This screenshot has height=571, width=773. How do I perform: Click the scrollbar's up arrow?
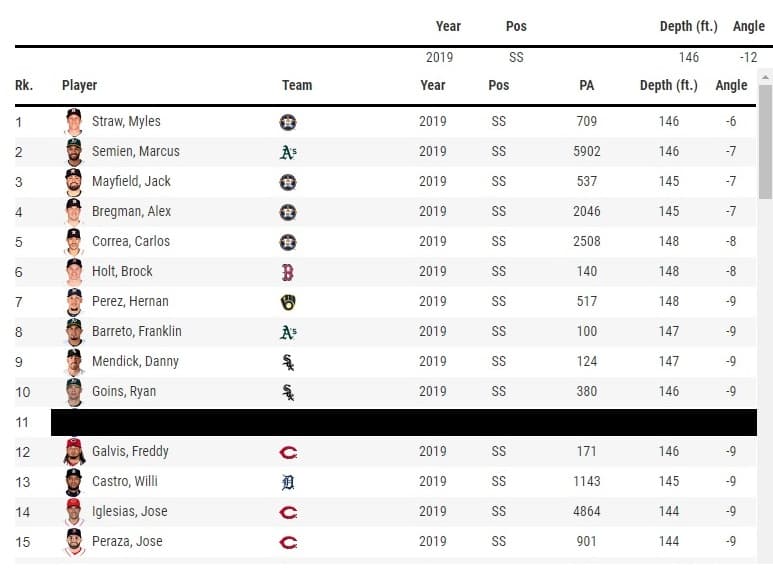766,76
